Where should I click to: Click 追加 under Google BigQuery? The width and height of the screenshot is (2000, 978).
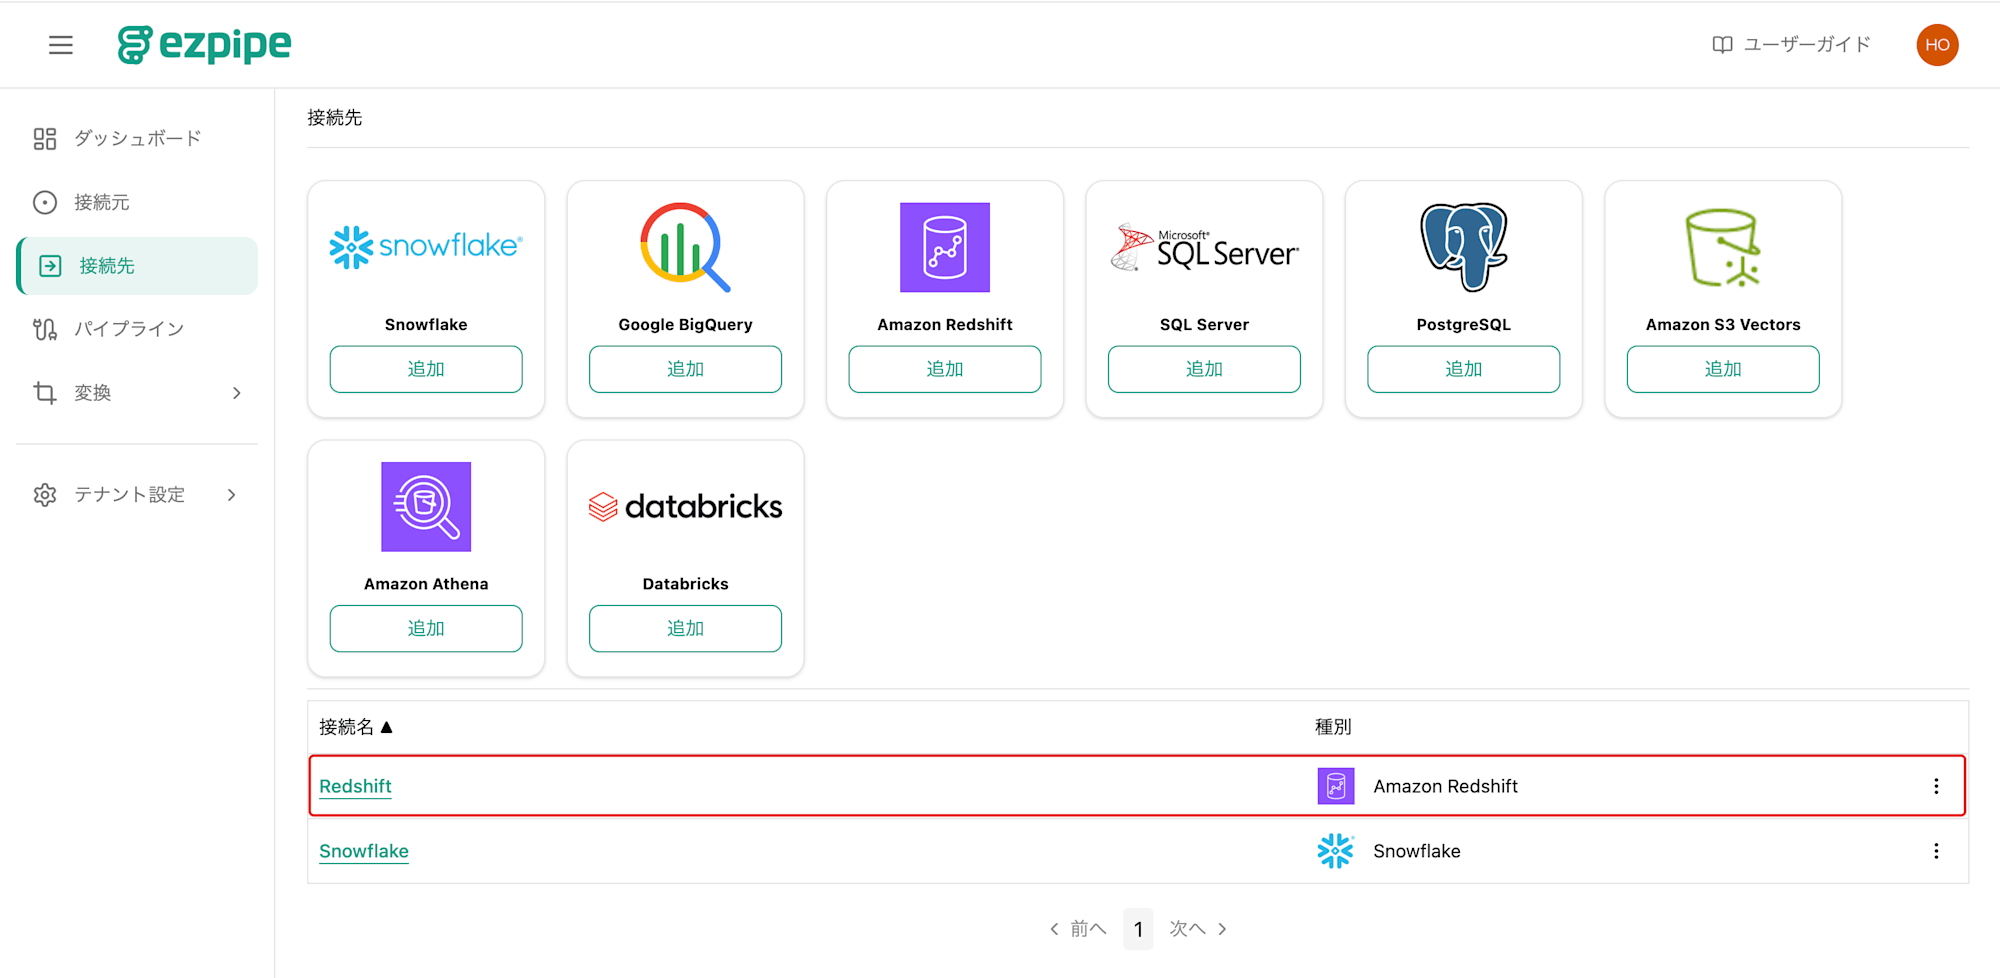tap(685, 369)
